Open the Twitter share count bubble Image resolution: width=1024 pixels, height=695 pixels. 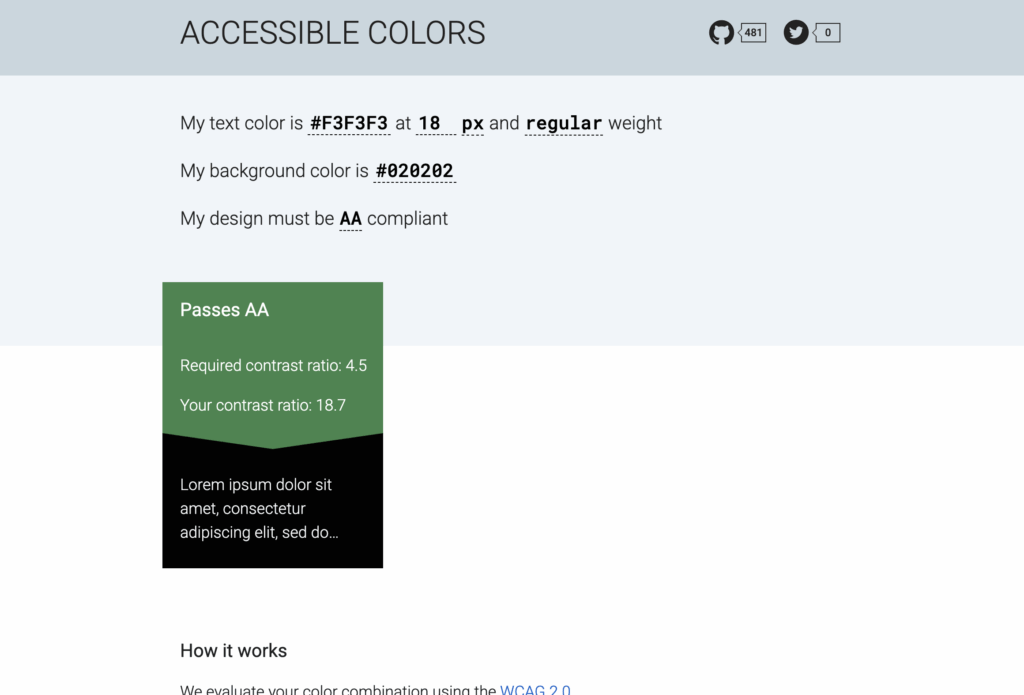tap(827, 33)
